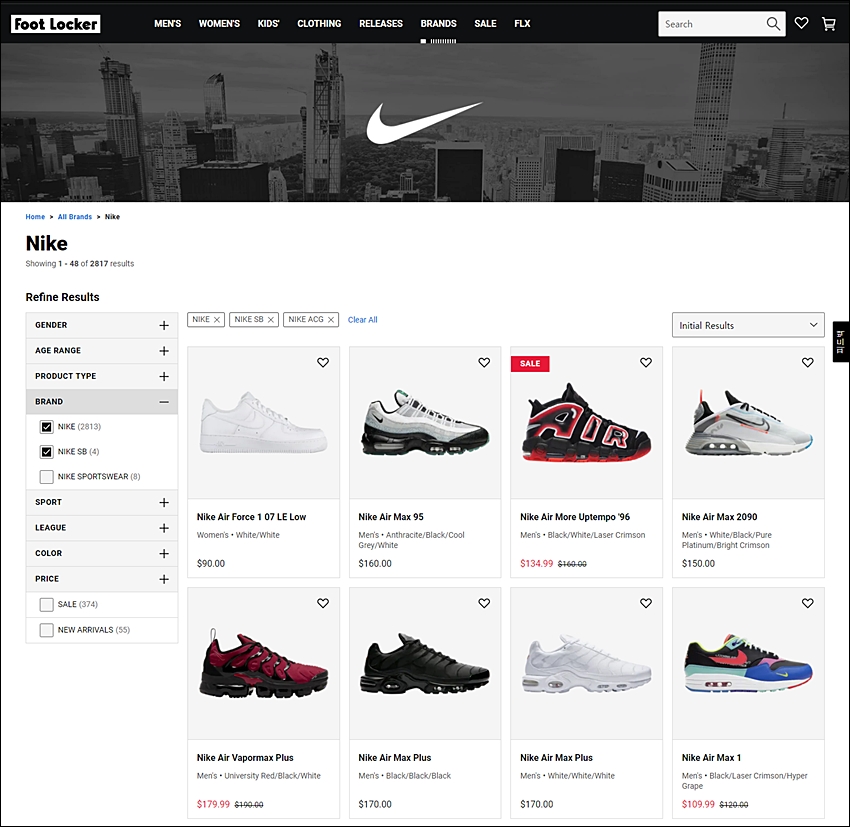Remove the NIKE ACG filter chip

331,320
